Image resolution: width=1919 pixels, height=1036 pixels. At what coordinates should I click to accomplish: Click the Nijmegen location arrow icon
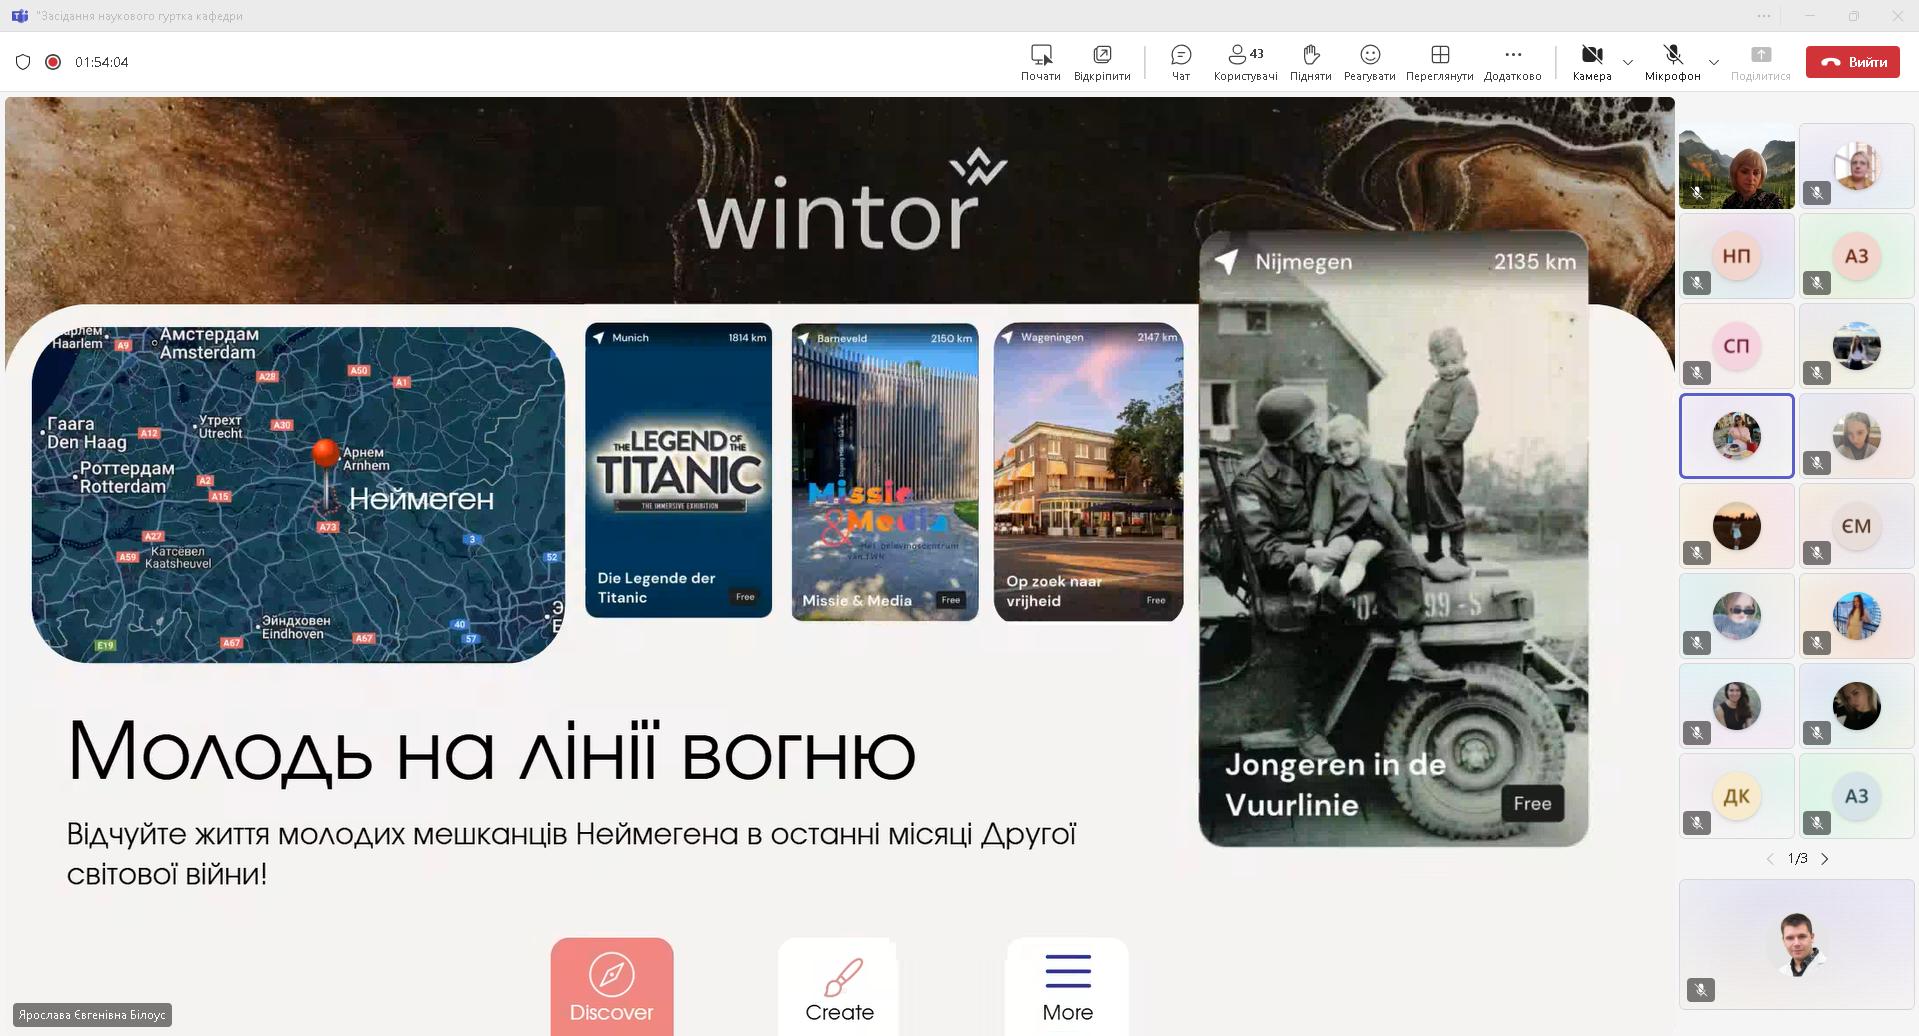[x=1226, y=261]
